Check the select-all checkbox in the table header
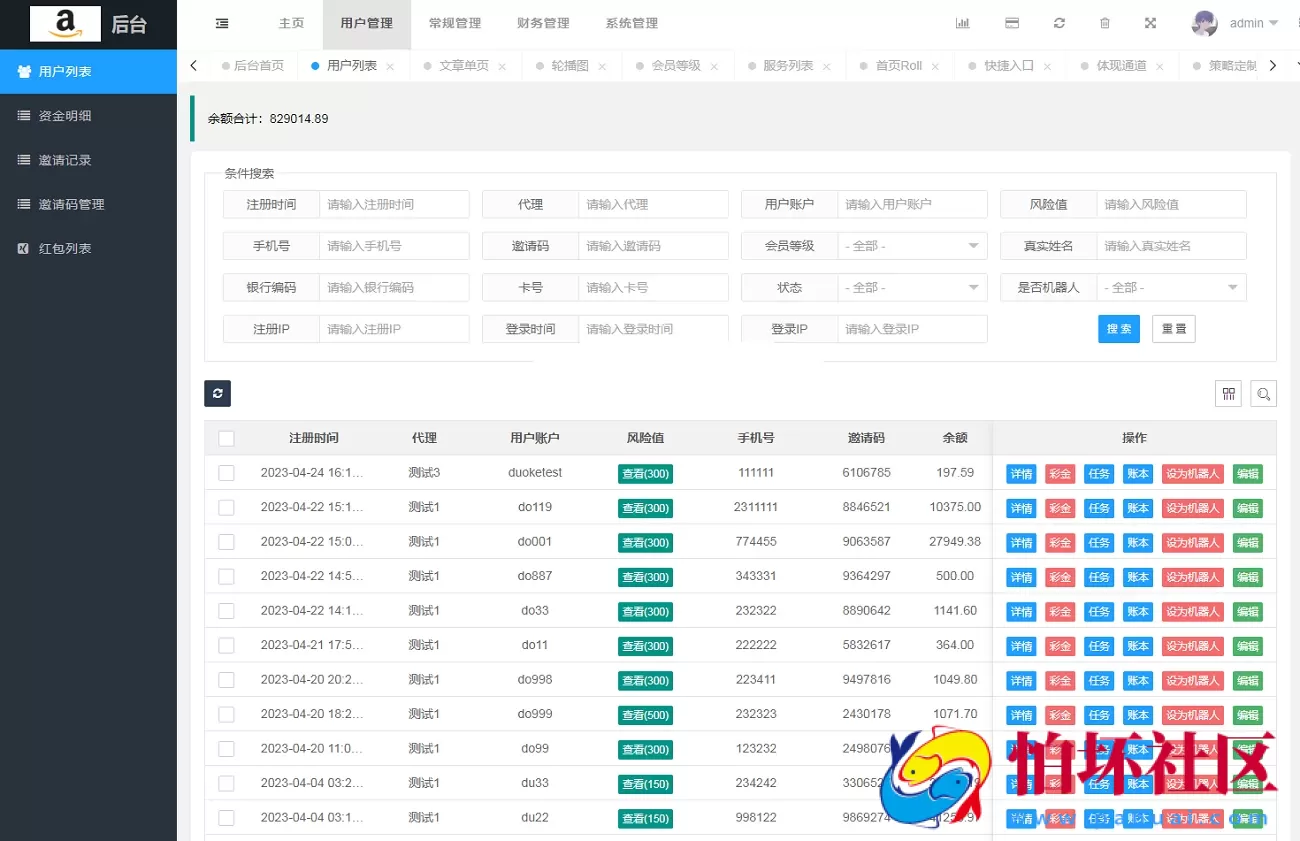1300x841 pixels. 226,437
